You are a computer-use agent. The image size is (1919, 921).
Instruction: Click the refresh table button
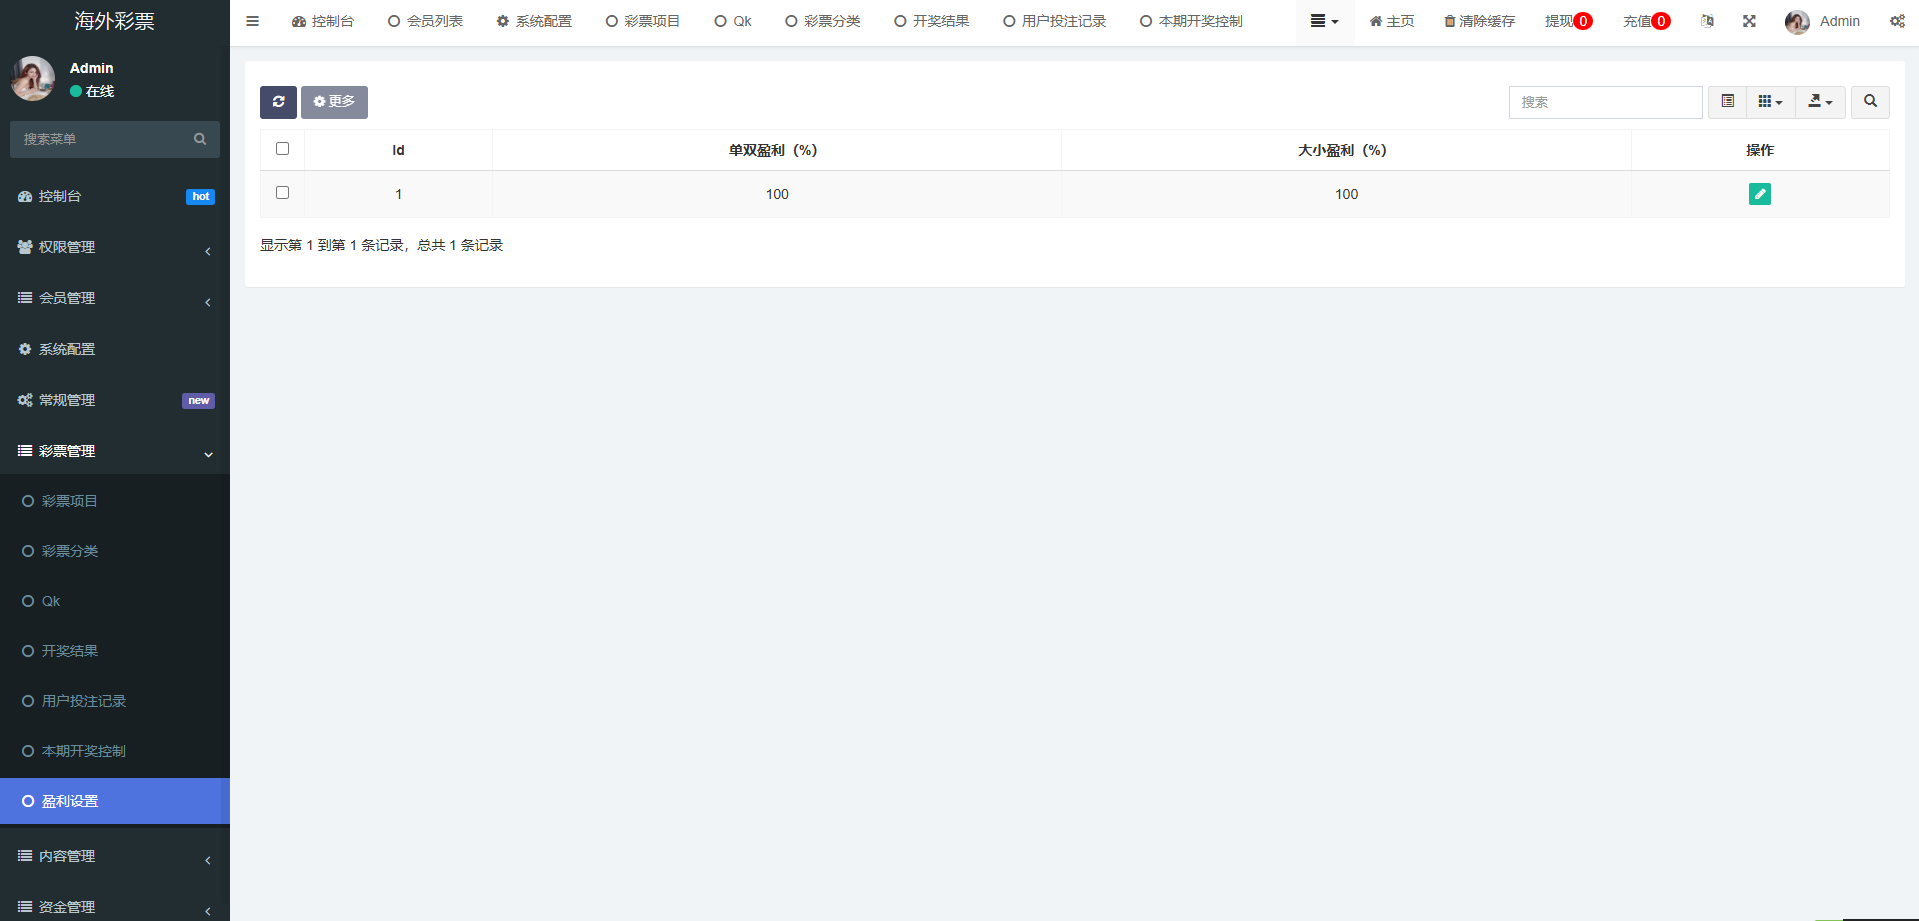[x=278, y=102]
